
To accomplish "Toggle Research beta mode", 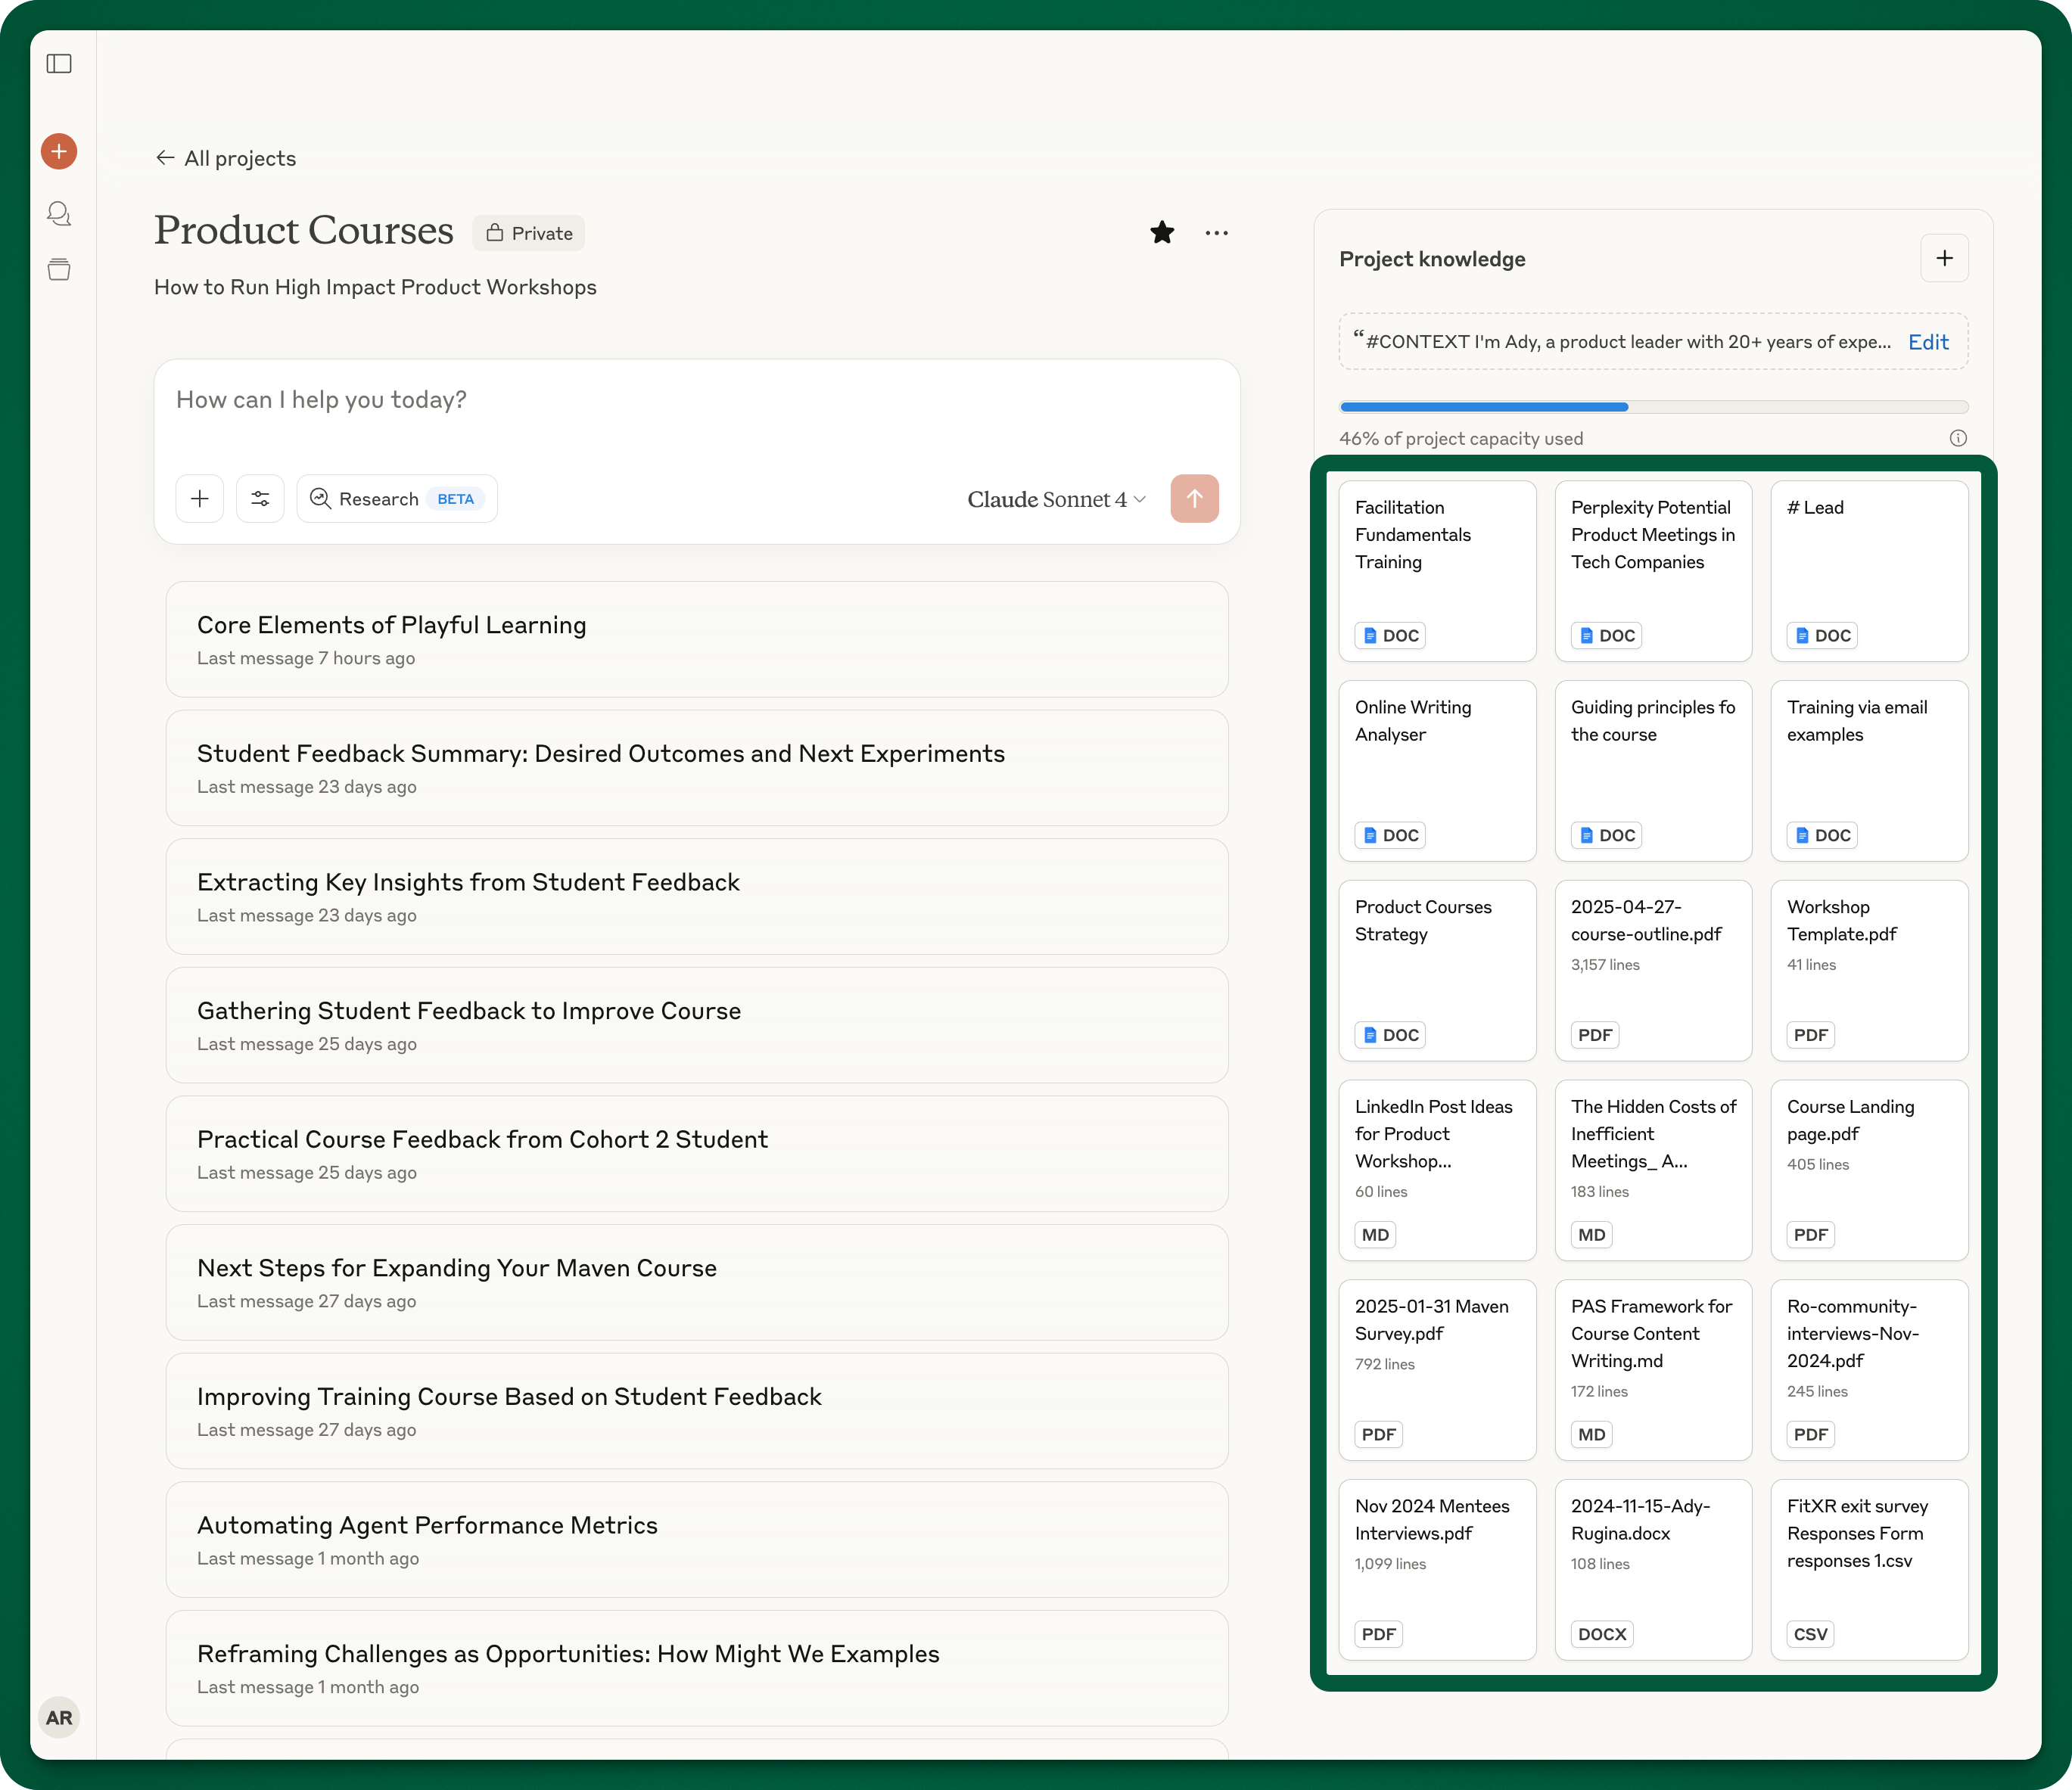I will 397,499.
